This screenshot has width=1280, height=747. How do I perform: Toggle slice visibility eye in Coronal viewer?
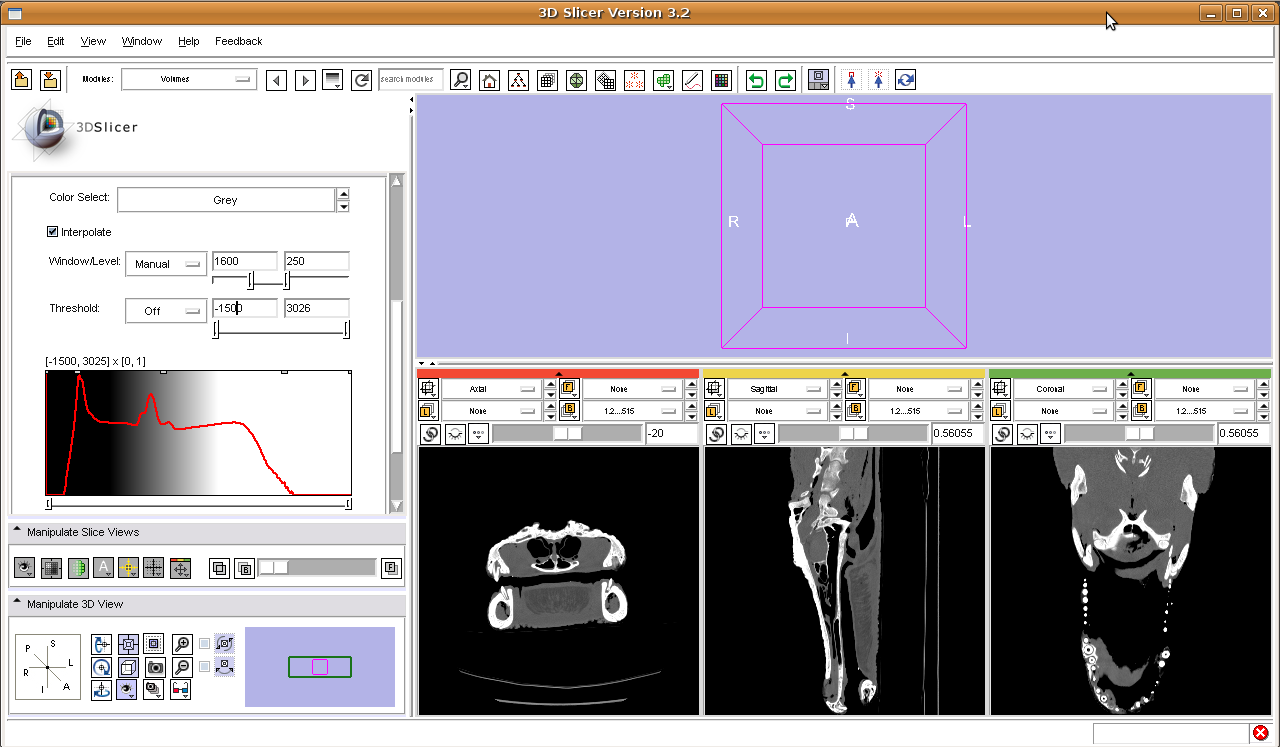pos(1028,434)
